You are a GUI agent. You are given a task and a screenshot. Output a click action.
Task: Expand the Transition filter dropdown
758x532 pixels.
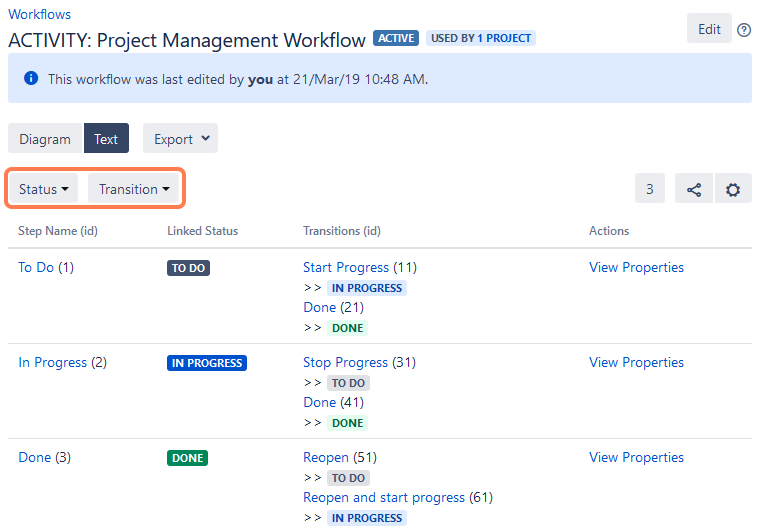click(134, 189)
